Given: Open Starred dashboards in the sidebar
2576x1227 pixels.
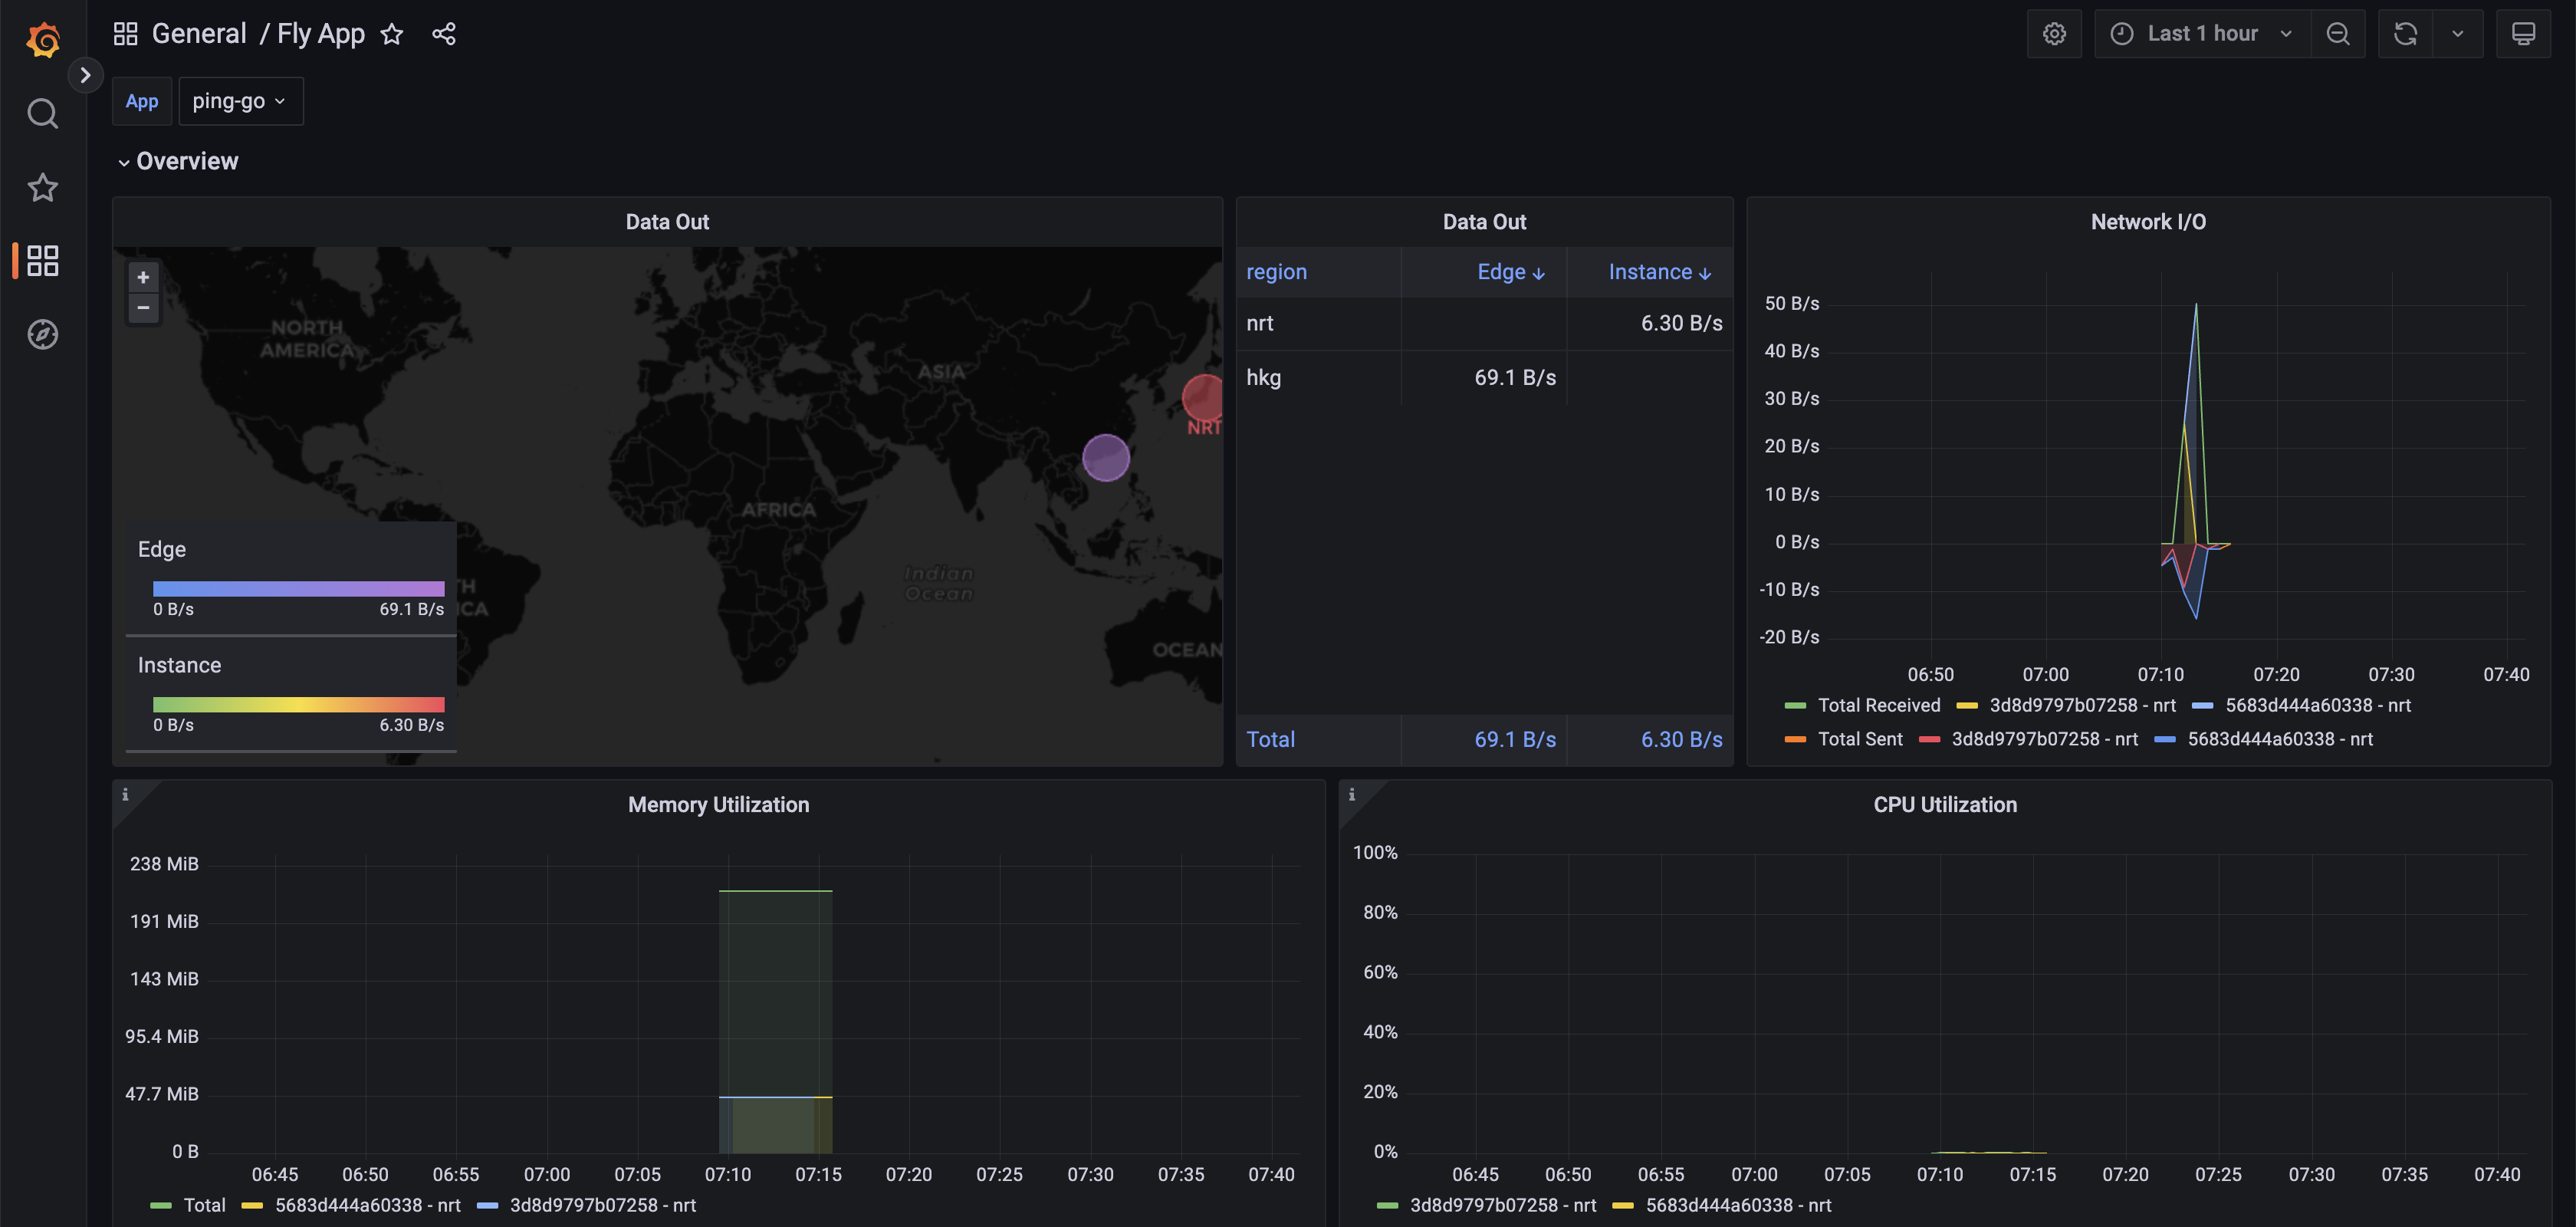Looking at the screenshot, I should (x=42, y=188).
